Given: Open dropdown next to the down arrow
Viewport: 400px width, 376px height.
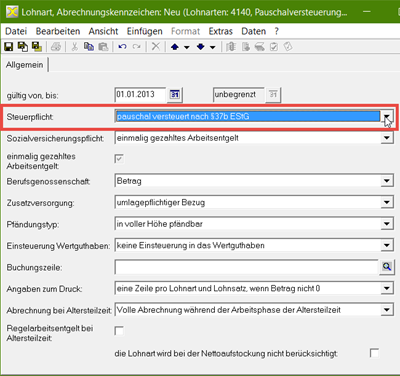Looking at the screenshot, I should pos(213,47).
